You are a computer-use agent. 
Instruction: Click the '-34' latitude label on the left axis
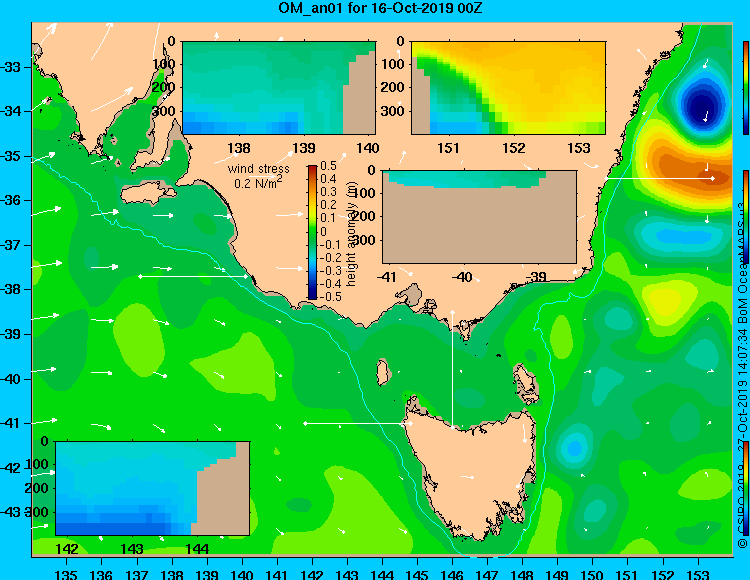pyautogui.click(x=11, y=111)
